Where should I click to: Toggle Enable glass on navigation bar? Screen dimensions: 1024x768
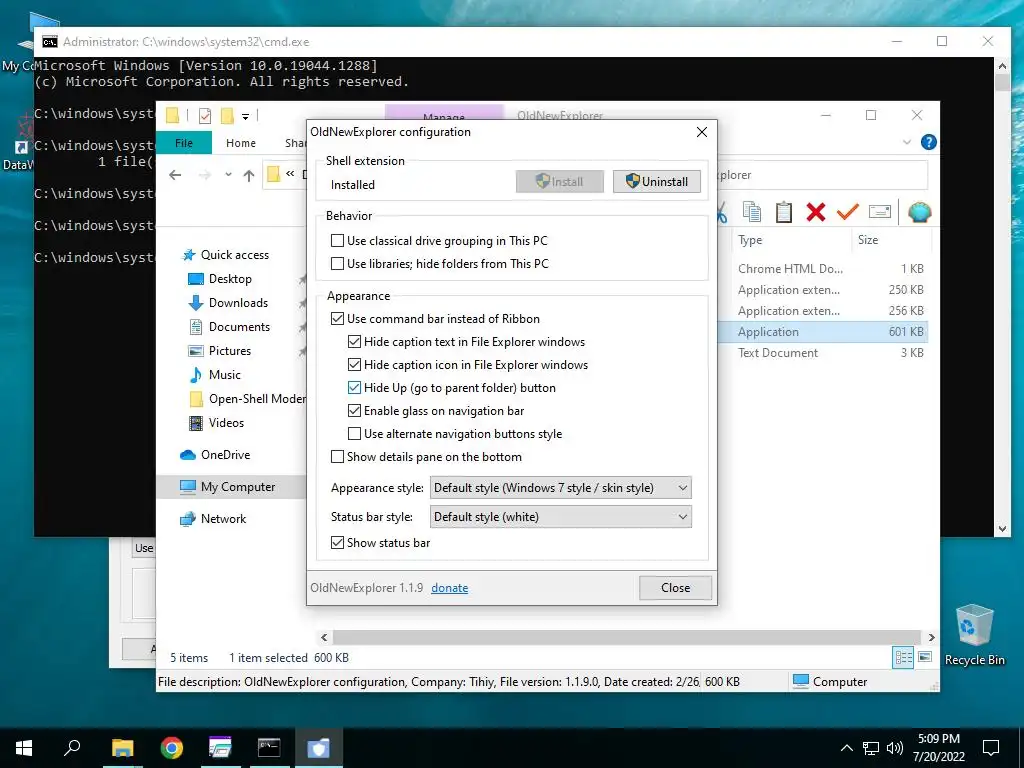(354, 411)
